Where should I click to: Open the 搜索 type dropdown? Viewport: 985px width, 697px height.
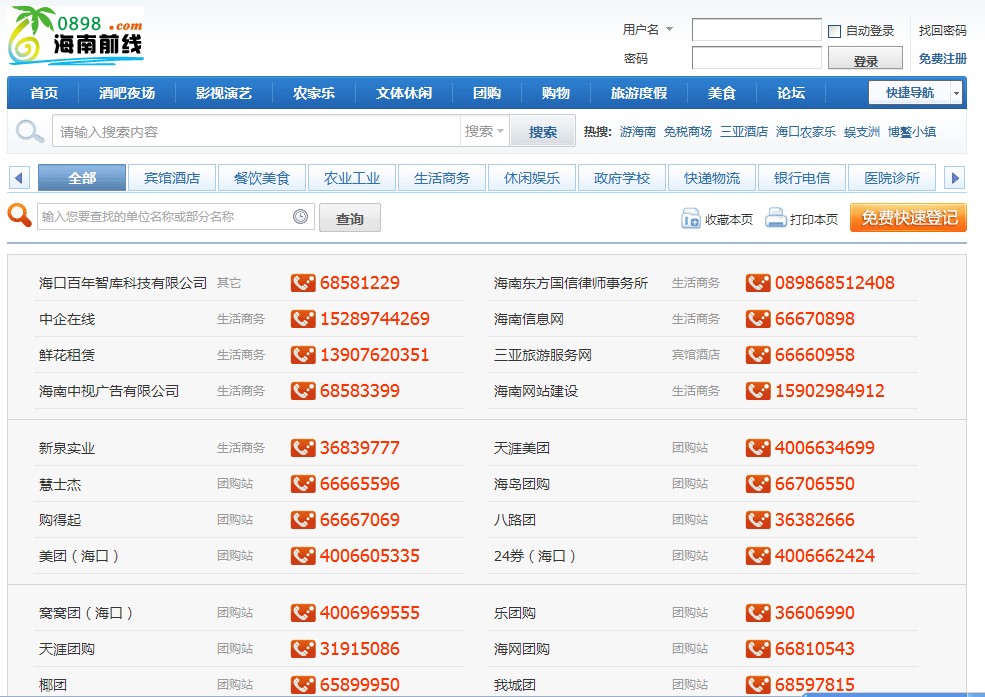click(487, 131)
